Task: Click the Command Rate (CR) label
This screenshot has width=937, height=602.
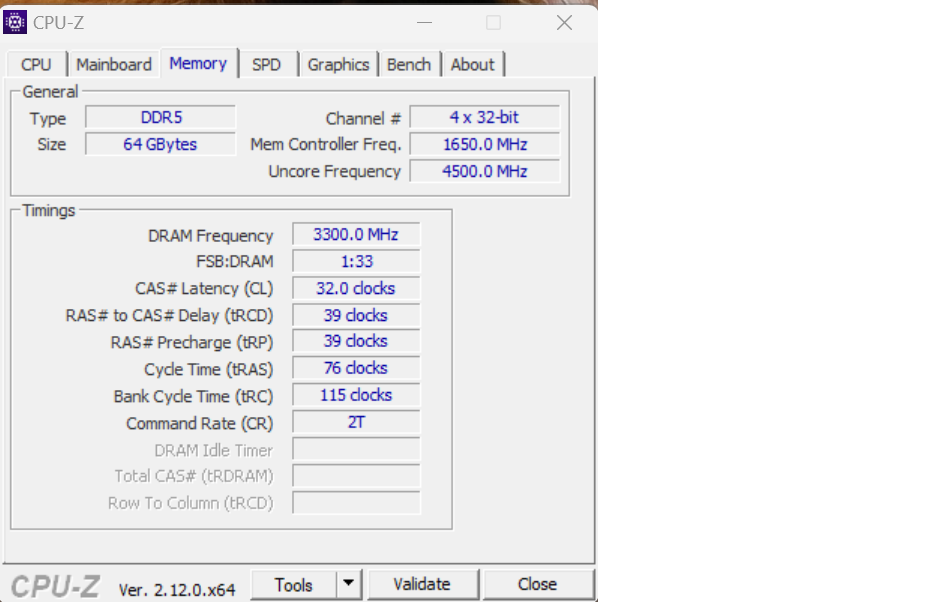Action: click(200, 423)
